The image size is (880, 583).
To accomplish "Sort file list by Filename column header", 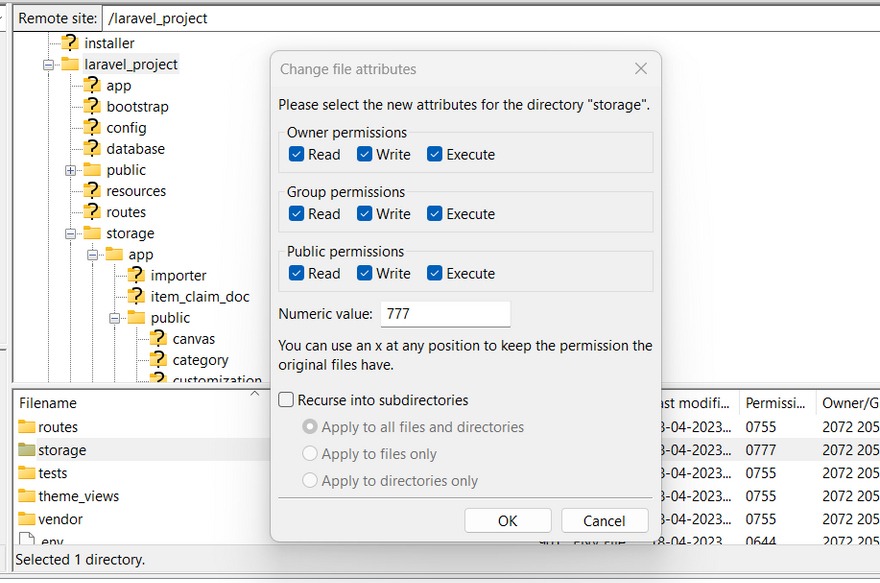I will [x=48, y=403].
